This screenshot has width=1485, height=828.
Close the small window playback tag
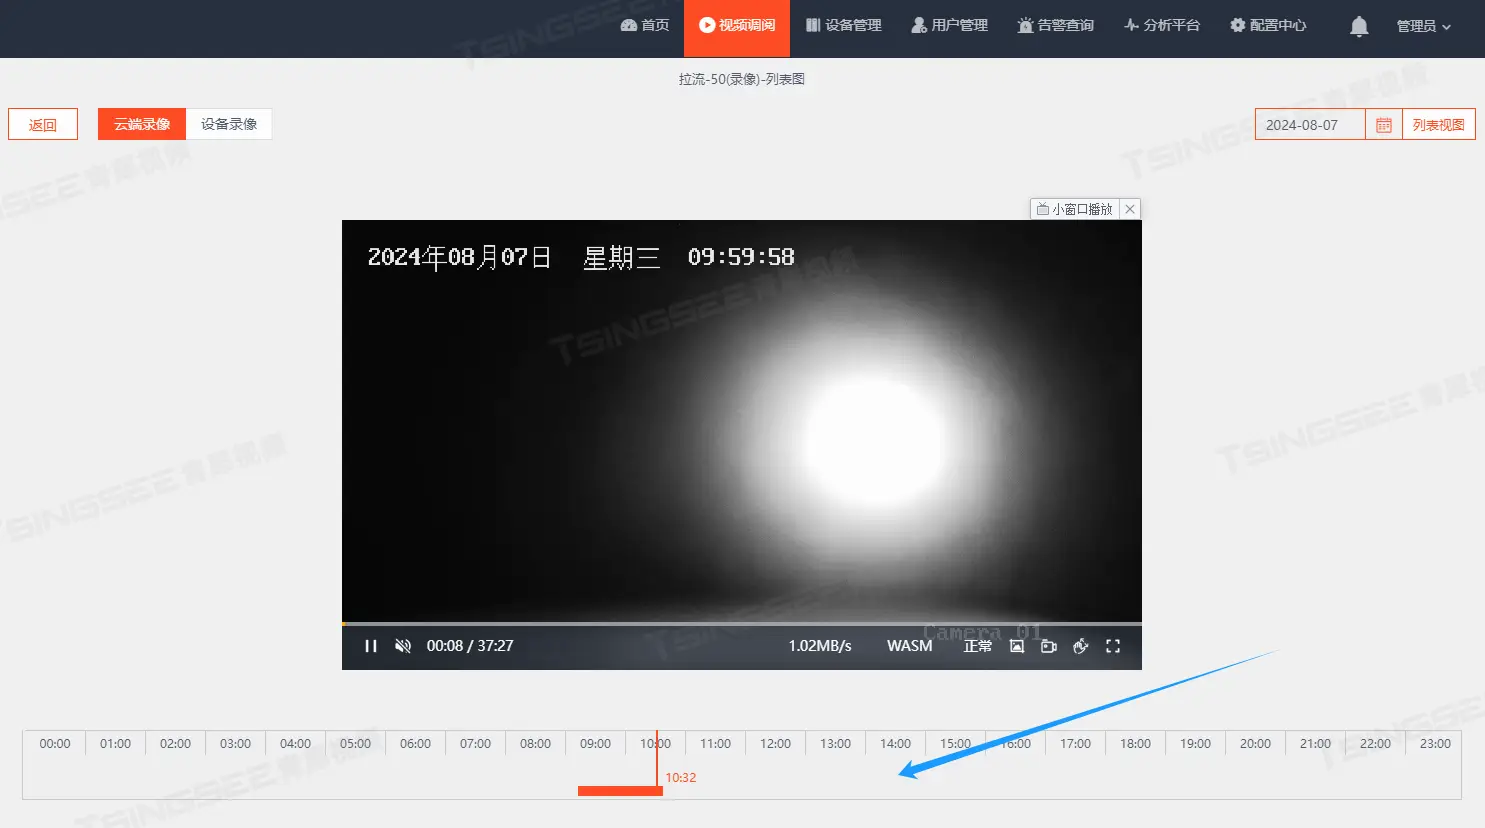coord(1130,209)
